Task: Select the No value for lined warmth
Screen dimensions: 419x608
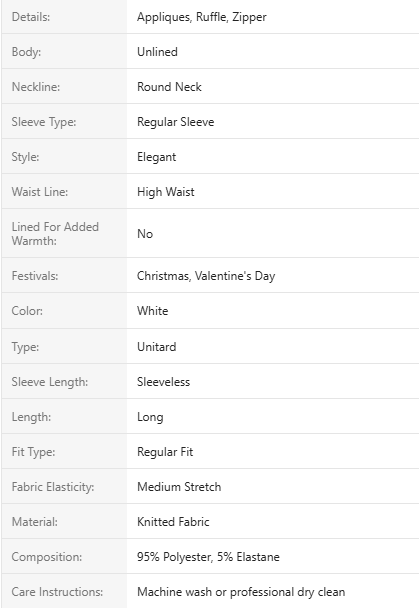Action: 145,234
